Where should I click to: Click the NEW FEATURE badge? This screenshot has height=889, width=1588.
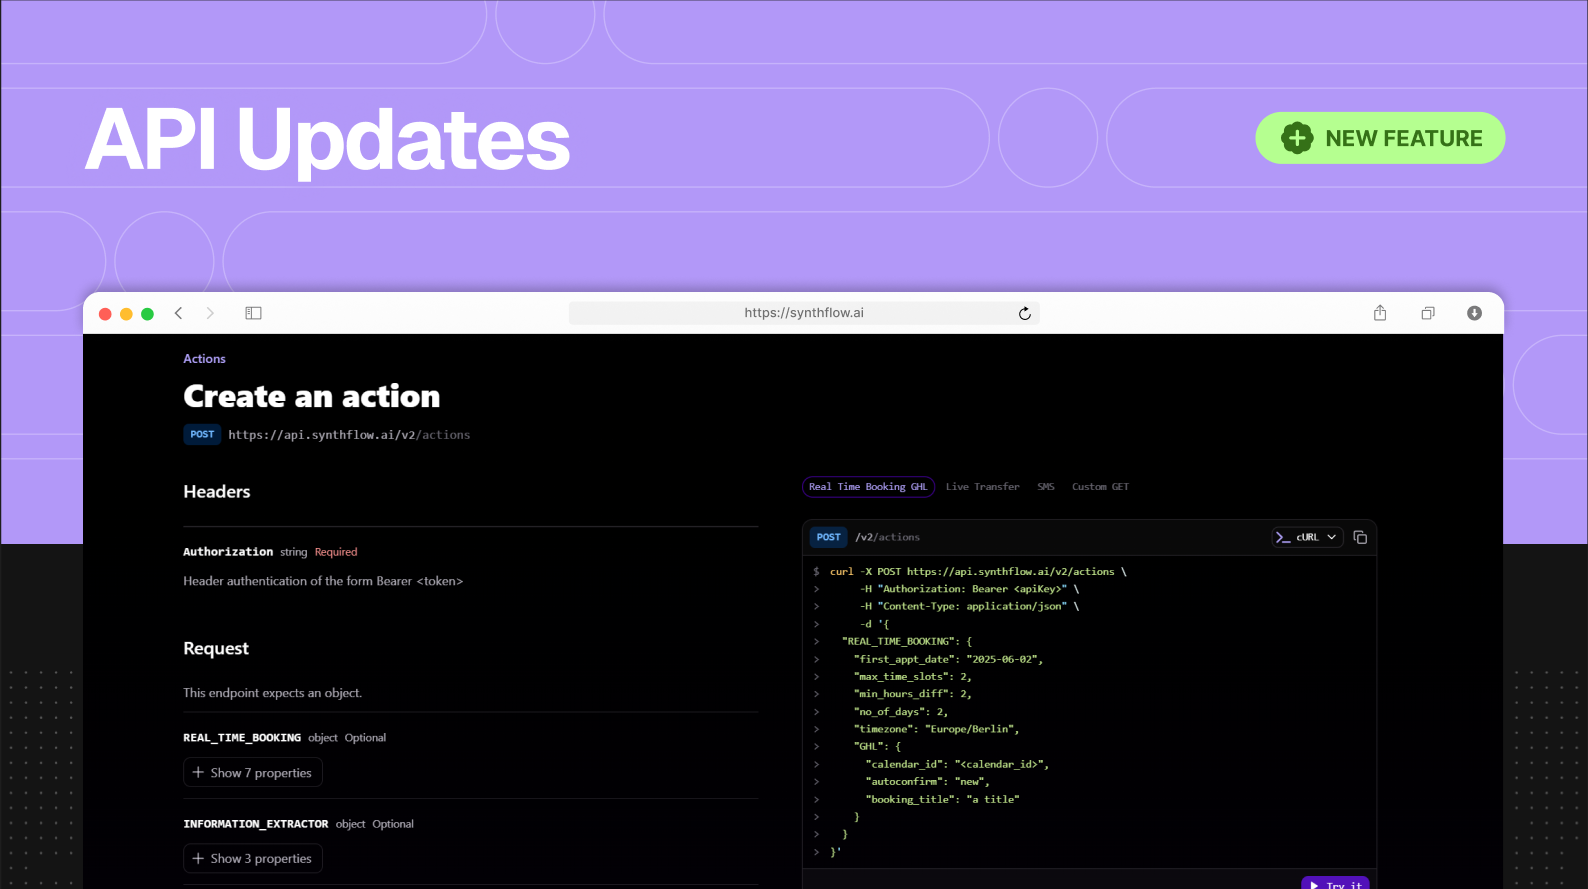point(1380,138)
